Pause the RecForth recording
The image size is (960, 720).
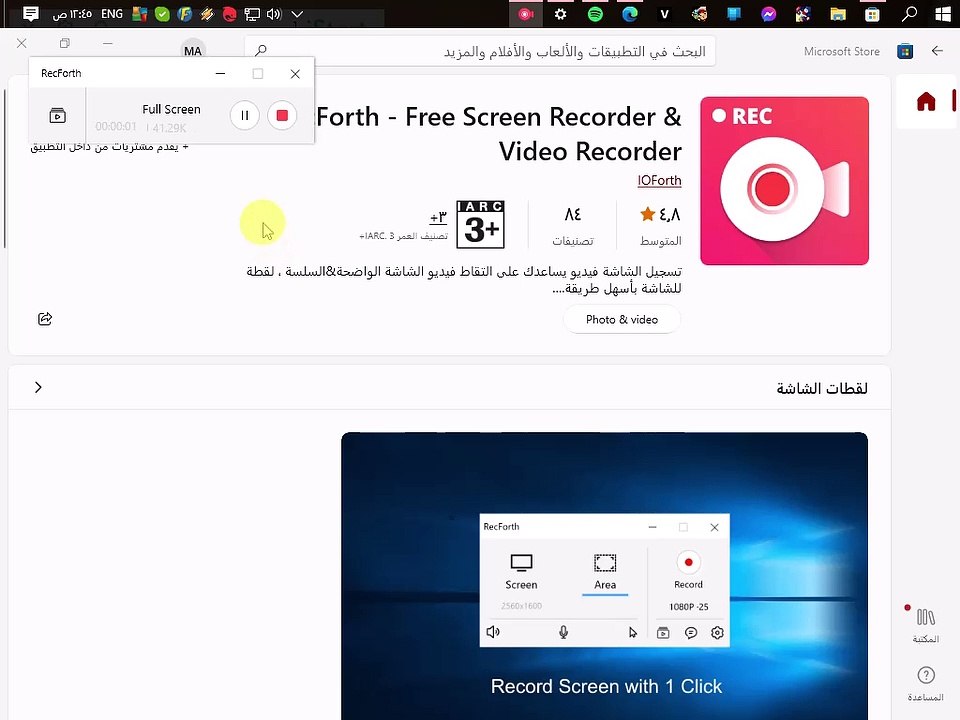coord(244,116)
